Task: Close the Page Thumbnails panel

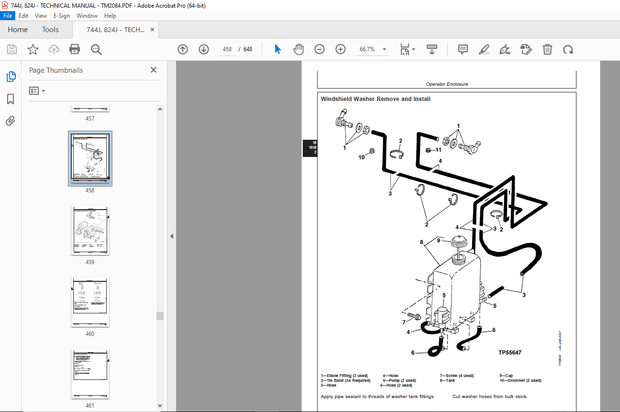Action: click(x=153, y=70)
